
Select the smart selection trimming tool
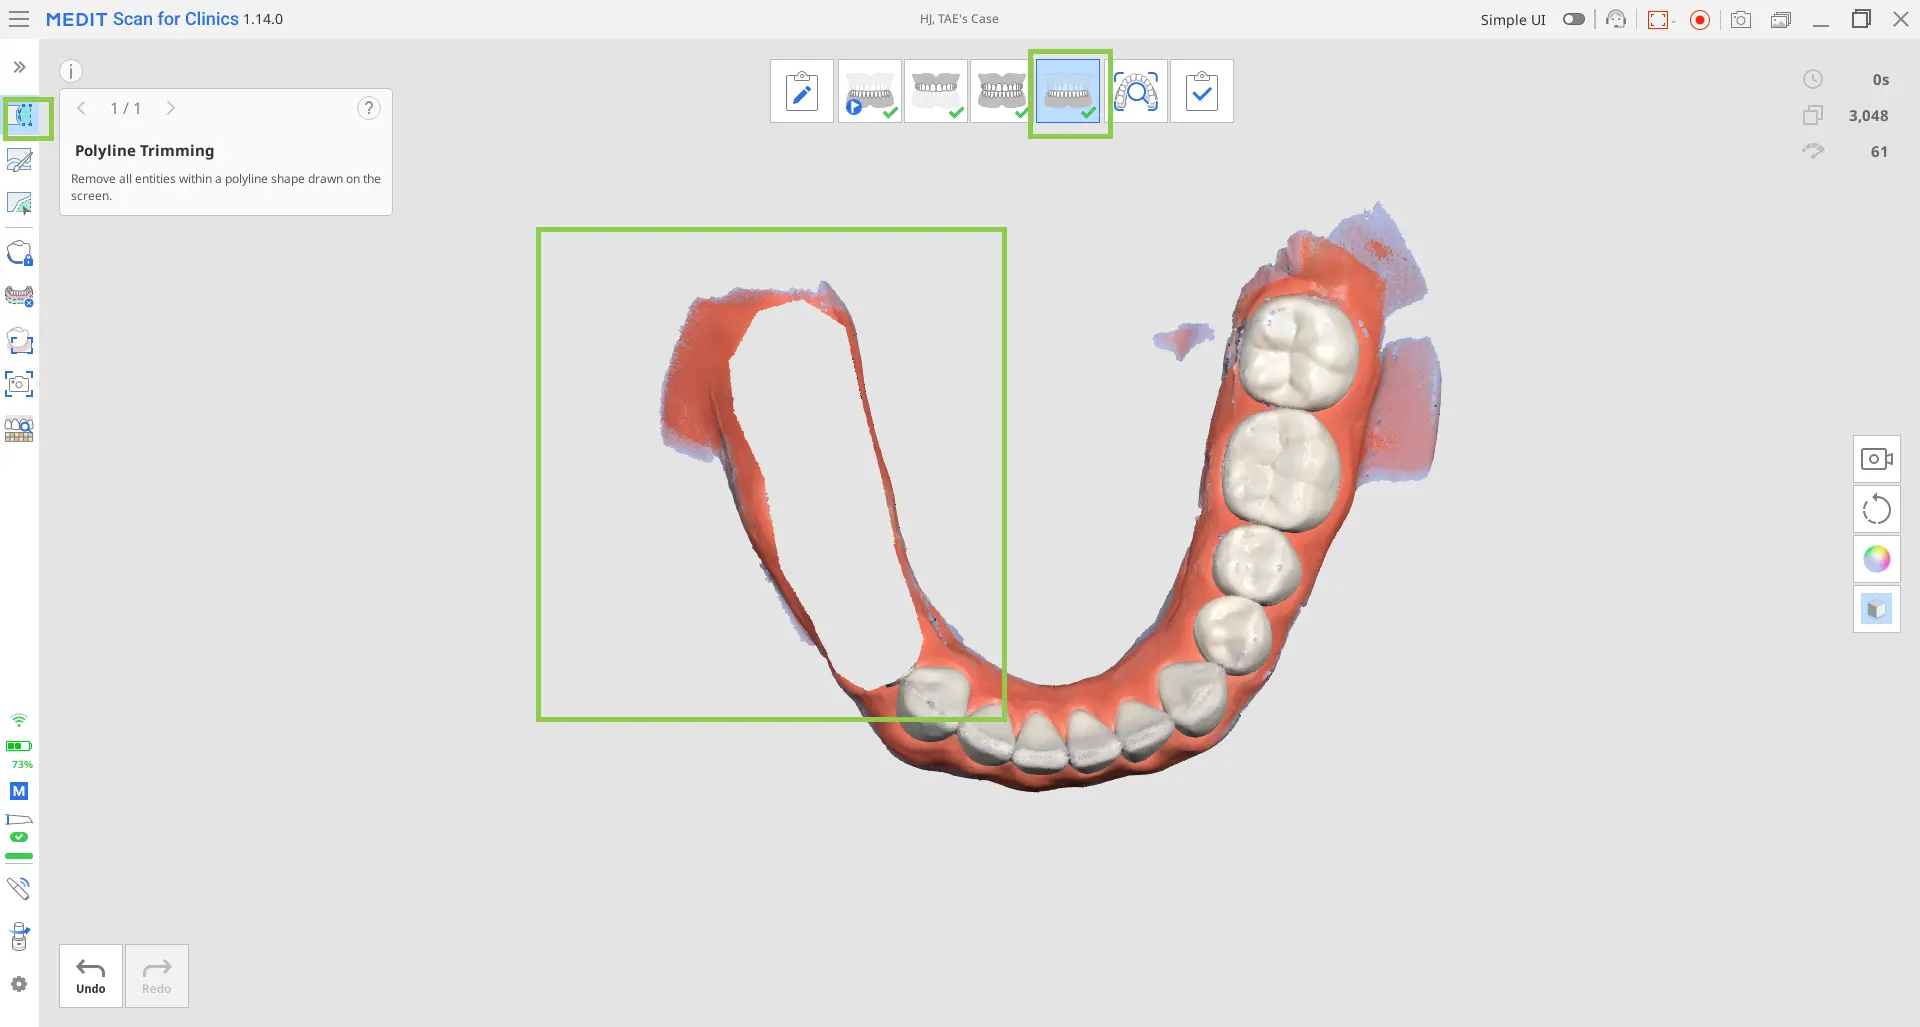pos(19,204)
